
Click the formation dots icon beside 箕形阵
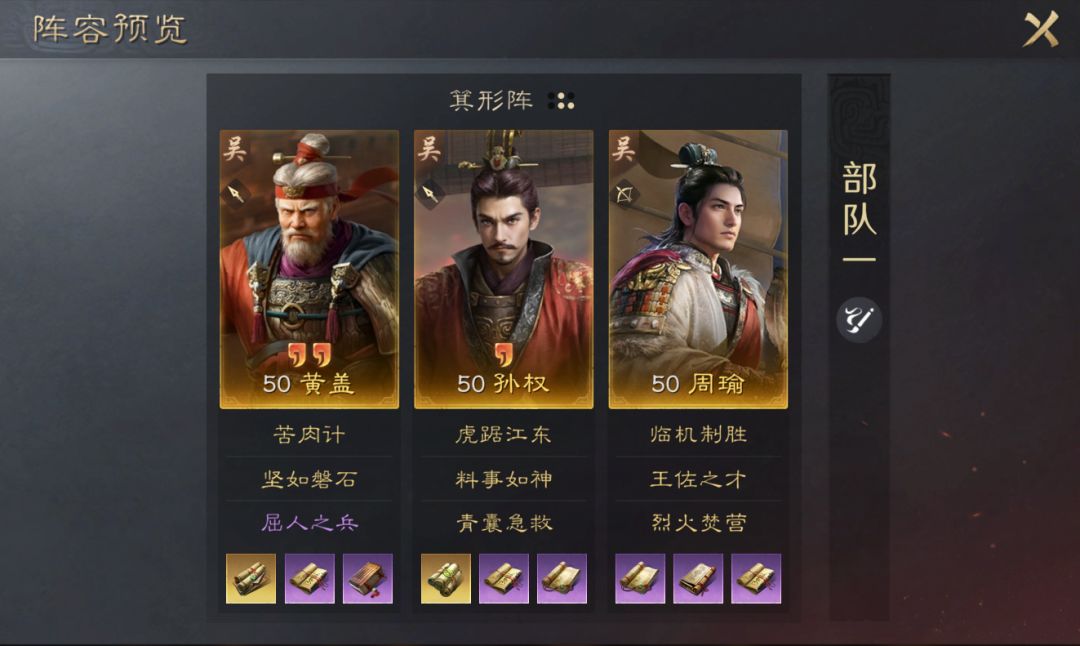561,101
